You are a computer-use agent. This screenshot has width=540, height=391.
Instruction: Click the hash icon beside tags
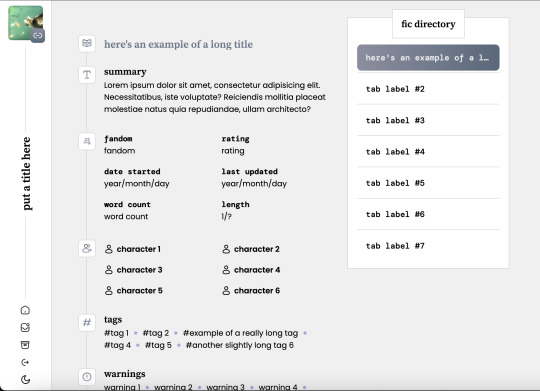click(x=87, y=322)
